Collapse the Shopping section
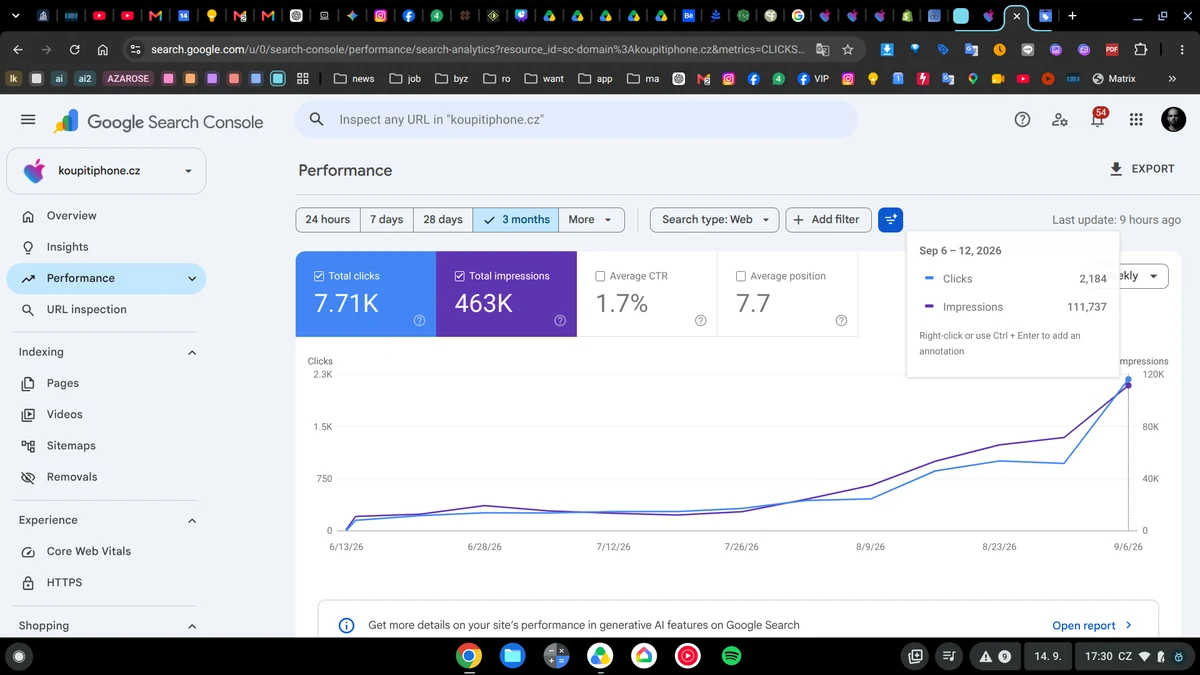 (x=192, y=626)
